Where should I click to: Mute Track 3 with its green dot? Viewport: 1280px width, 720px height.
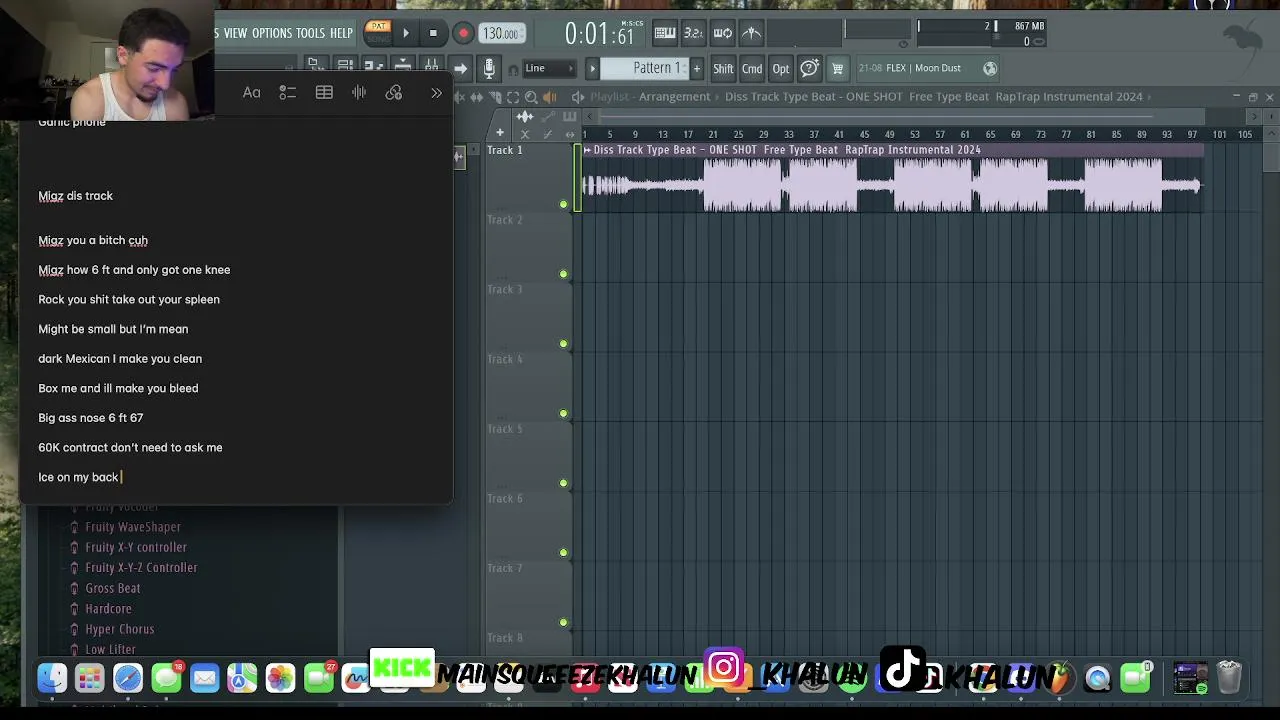point(563,344)
